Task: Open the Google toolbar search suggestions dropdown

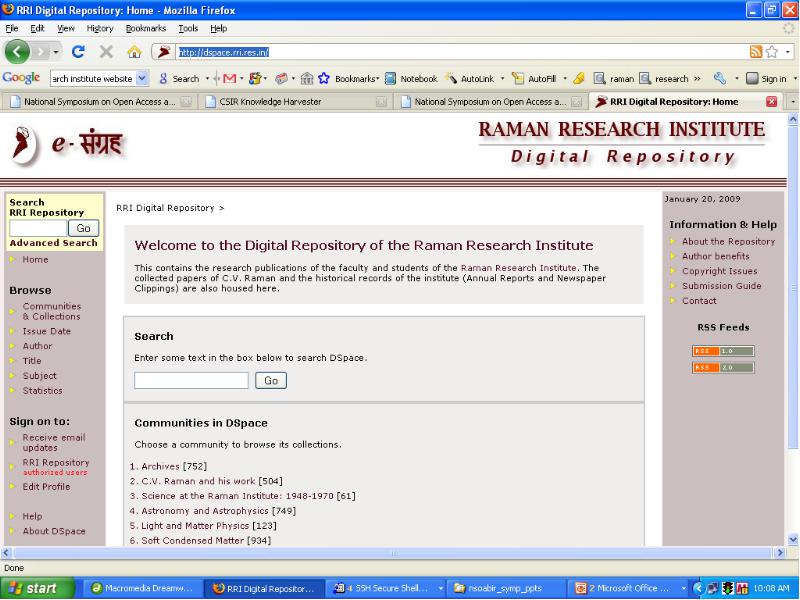Action: pos(142,79)
